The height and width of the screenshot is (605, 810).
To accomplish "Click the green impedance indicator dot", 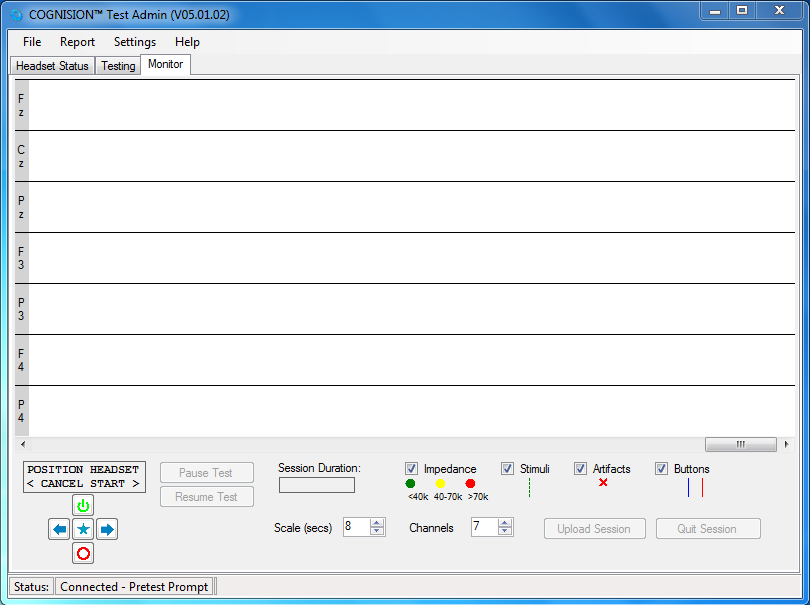I will [x=411, y=484].
